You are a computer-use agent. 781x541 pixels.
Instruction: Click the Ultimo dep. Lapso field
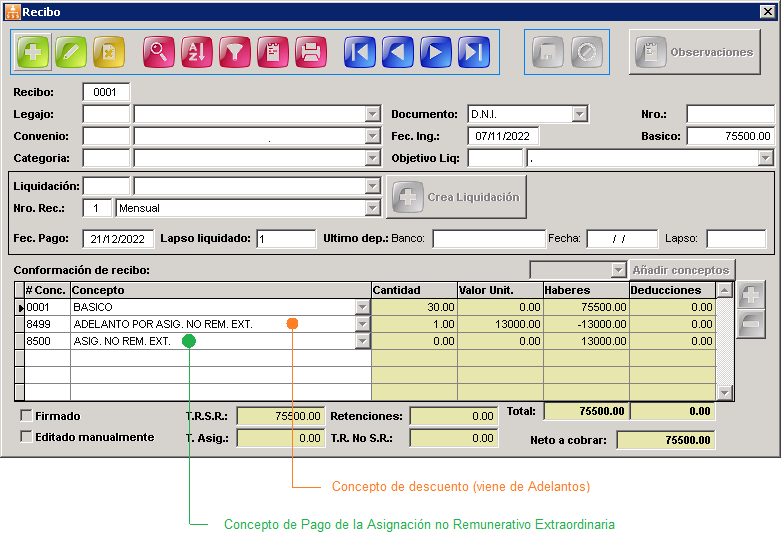pos(736,239)
